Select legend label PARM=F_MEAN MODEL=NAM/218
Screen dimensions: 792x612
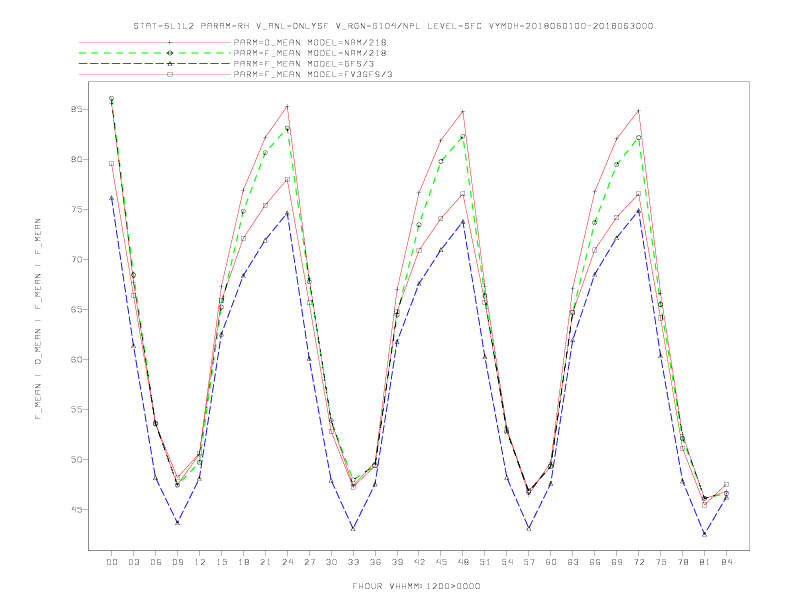pos(310,53)
